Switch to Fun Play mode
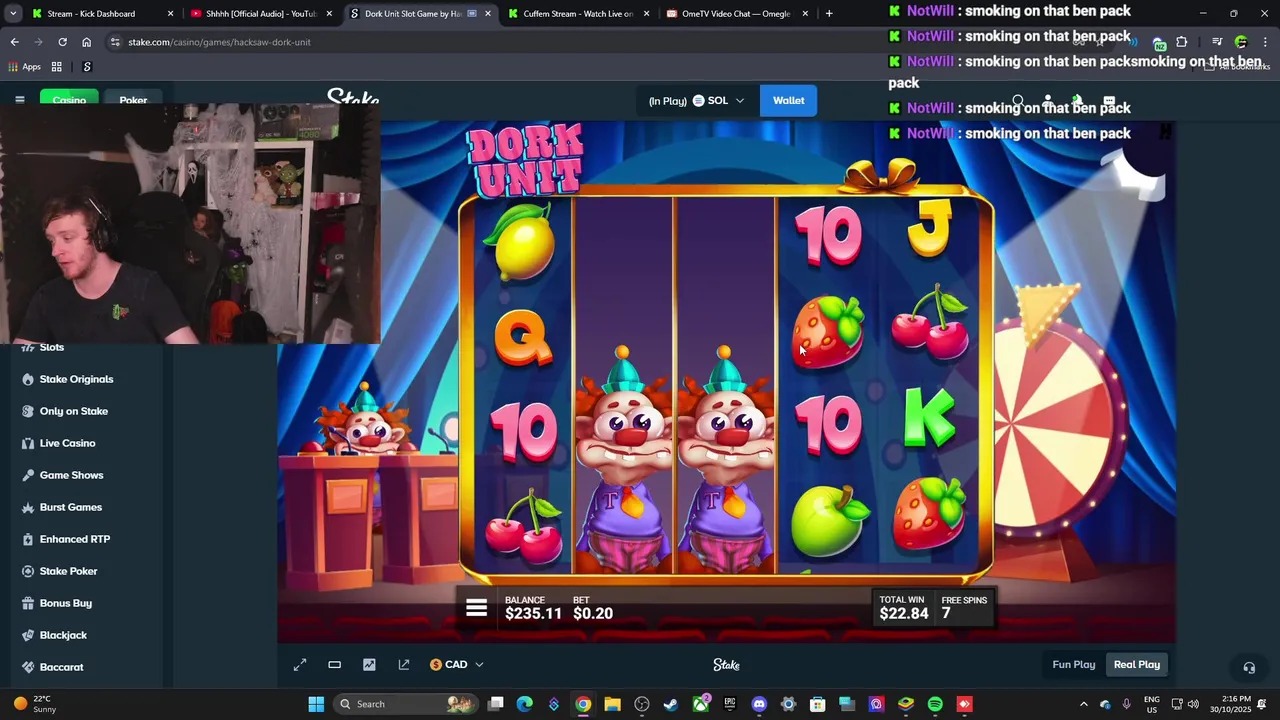The height and width of the screenshot is (720, 1280). pyautogui.click(x=1074, y=665)
